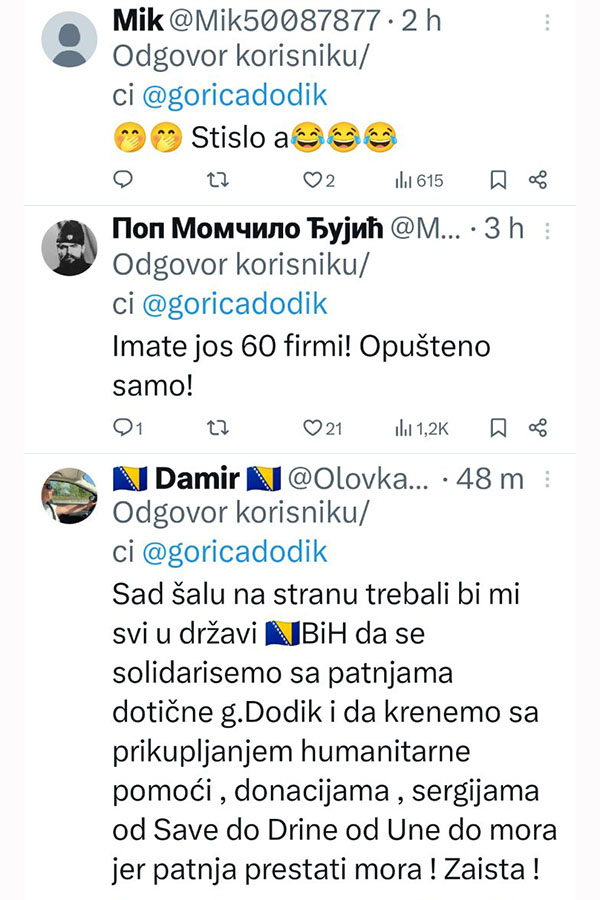This screenshot has width=600, height=900.
Task: Retweet Mik's 'Stislo' reply
Action: [x=216, y=180]
